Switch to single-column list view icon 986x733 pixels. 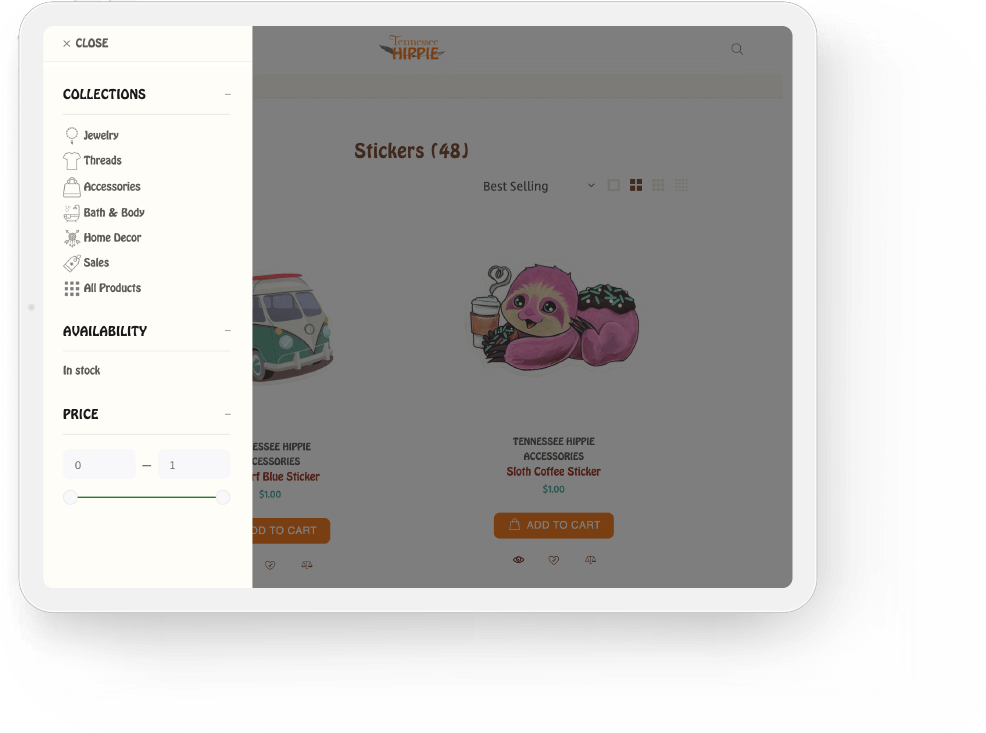tap(613, 185)
